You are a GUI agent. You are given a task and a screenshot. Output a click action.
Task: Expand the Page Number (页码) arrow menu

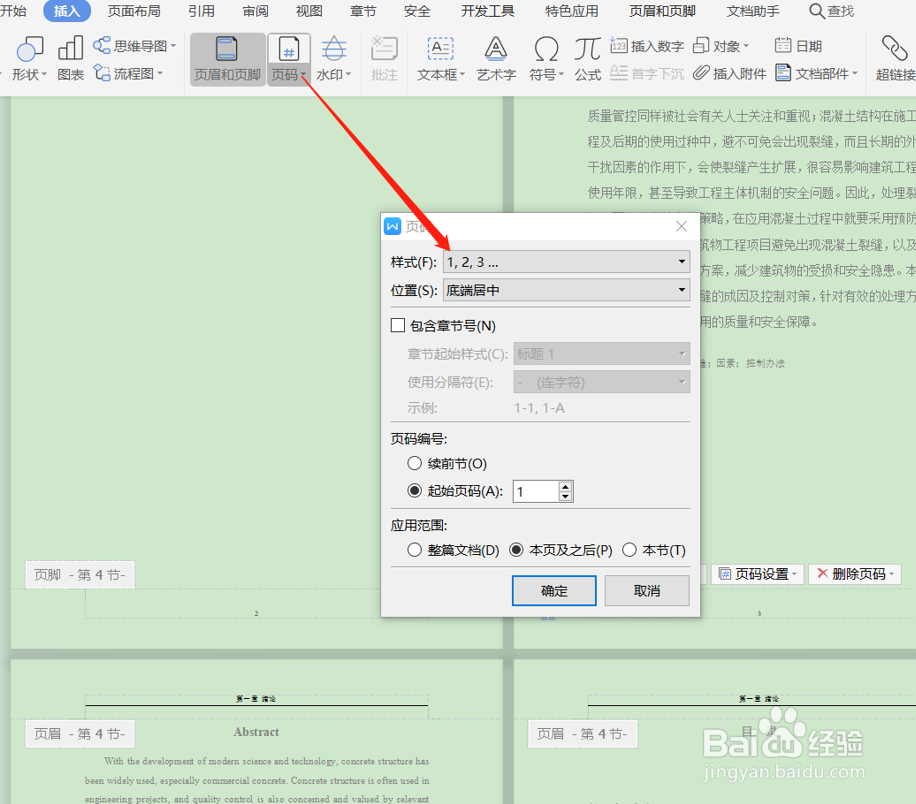click(303, 74)
